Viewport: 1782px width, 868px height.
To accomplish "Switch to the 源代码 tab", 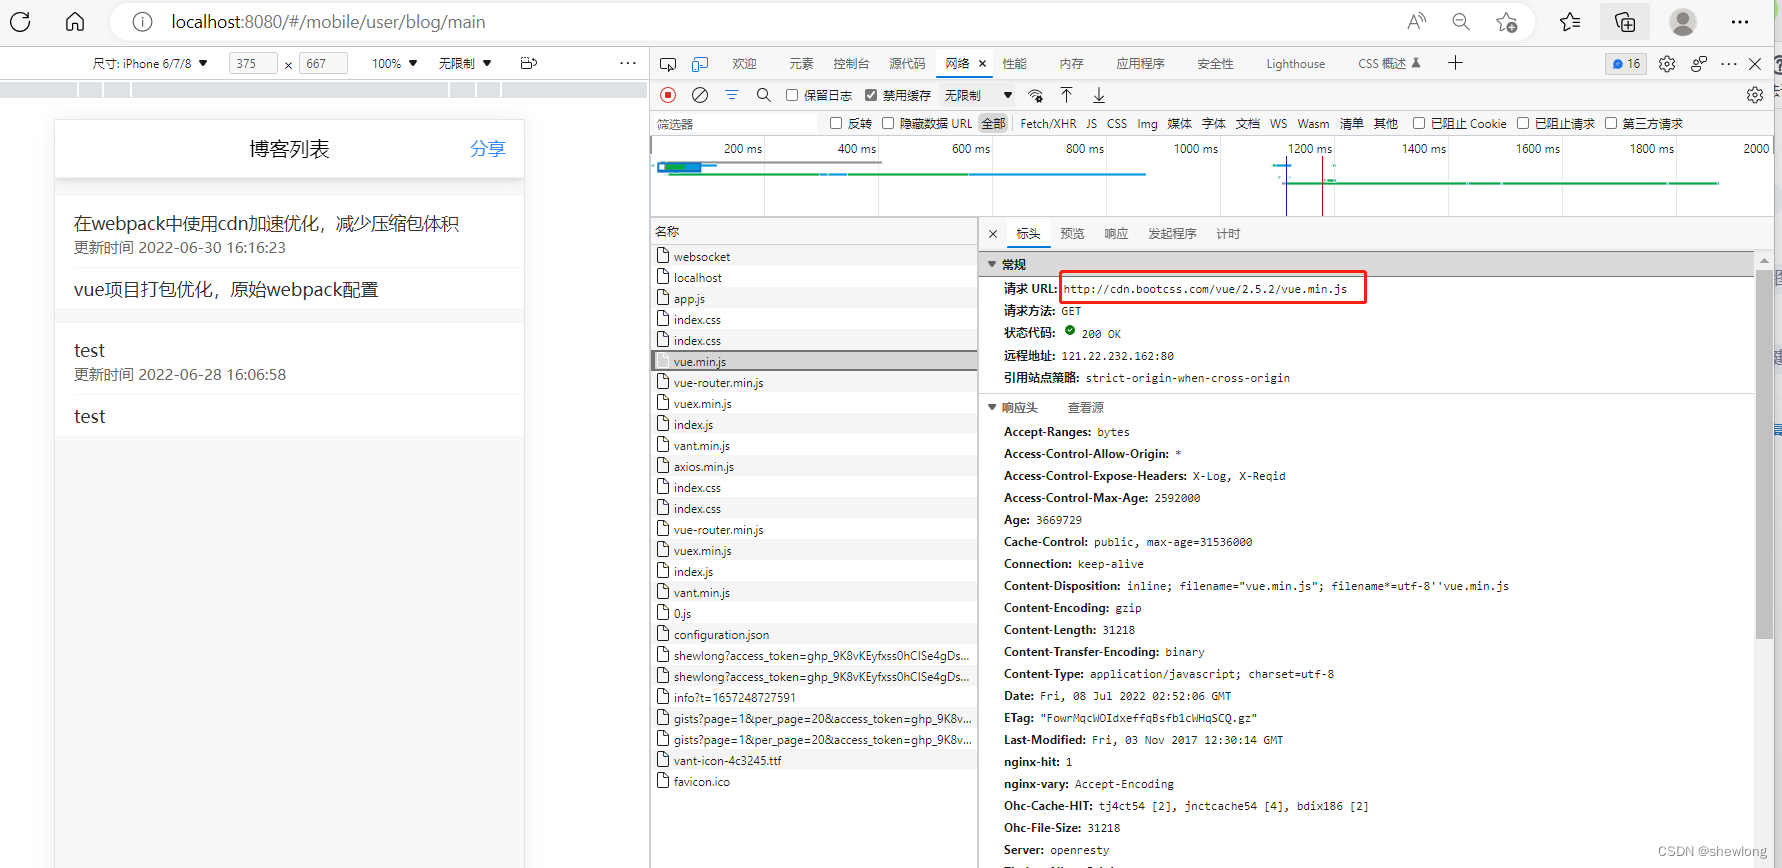I will [907, 64].
